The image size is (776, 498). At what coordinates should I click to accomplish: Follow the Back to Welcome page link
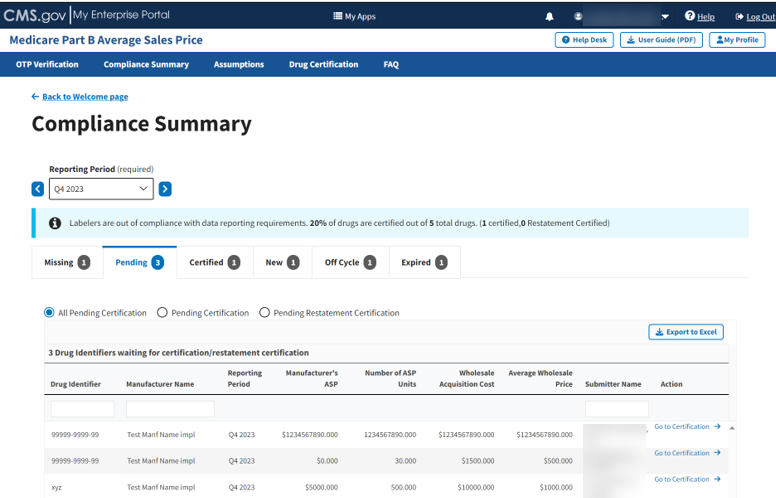coord(84,97)
